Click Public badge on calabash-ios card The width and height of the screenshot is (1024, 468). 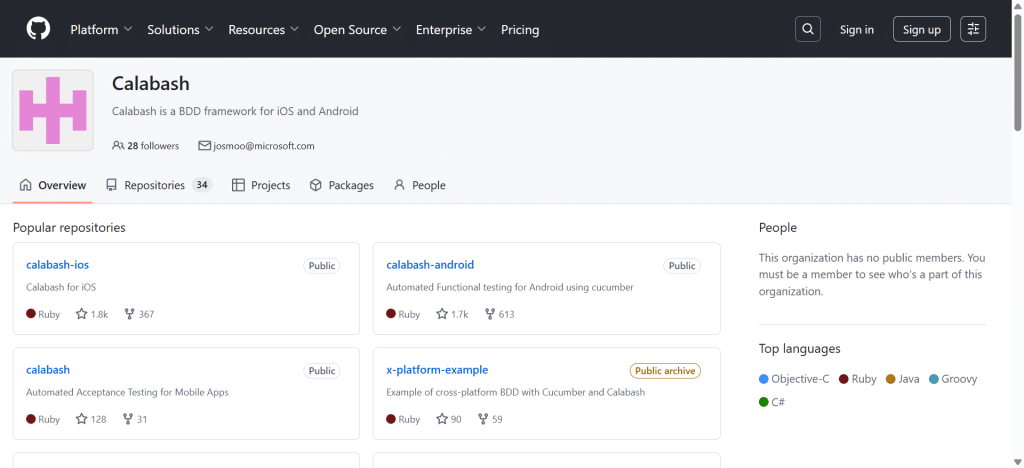pyautogui.click(x=321, y=266)
